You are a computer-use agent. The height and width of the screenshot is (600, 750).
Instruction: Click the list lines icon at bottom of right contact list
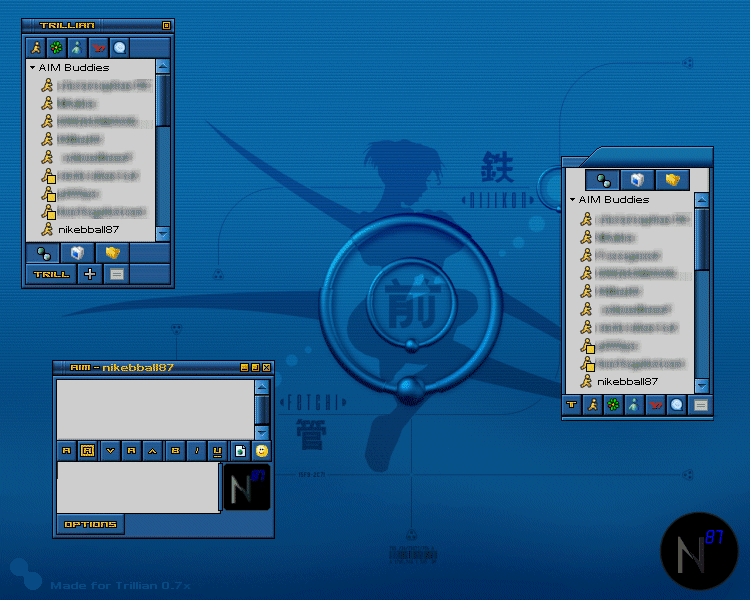[x=700, y=405]
